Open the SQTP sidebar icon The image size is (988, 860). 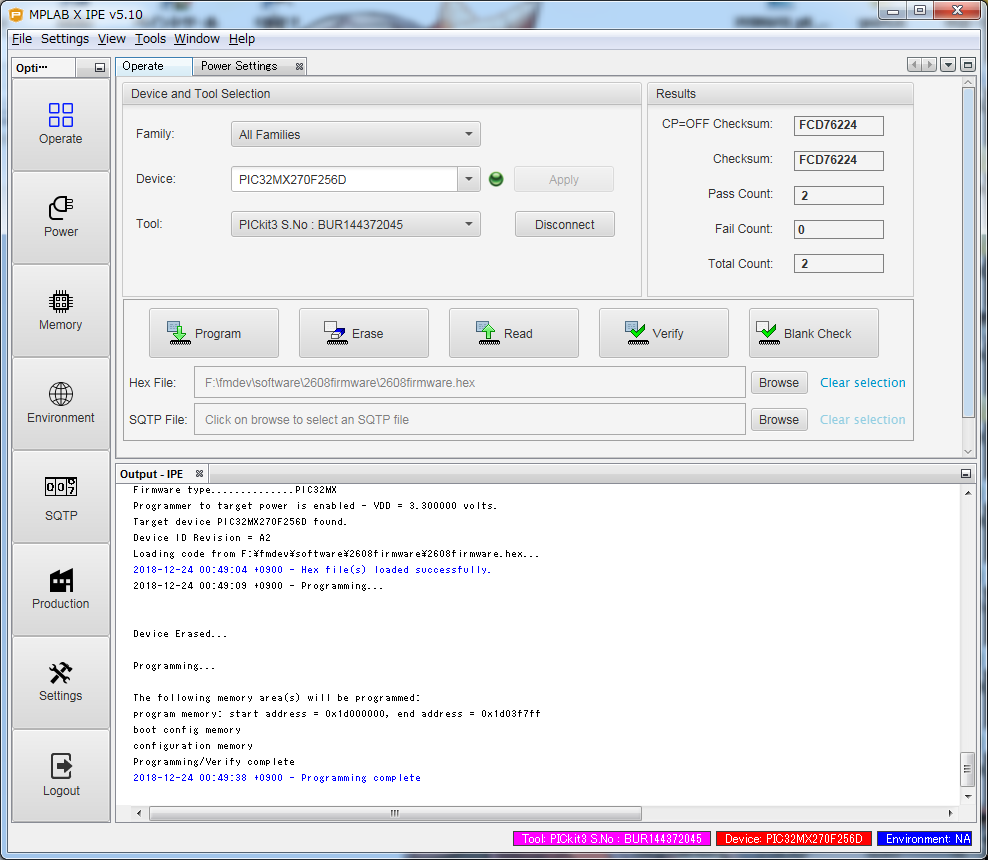(61, 497)
